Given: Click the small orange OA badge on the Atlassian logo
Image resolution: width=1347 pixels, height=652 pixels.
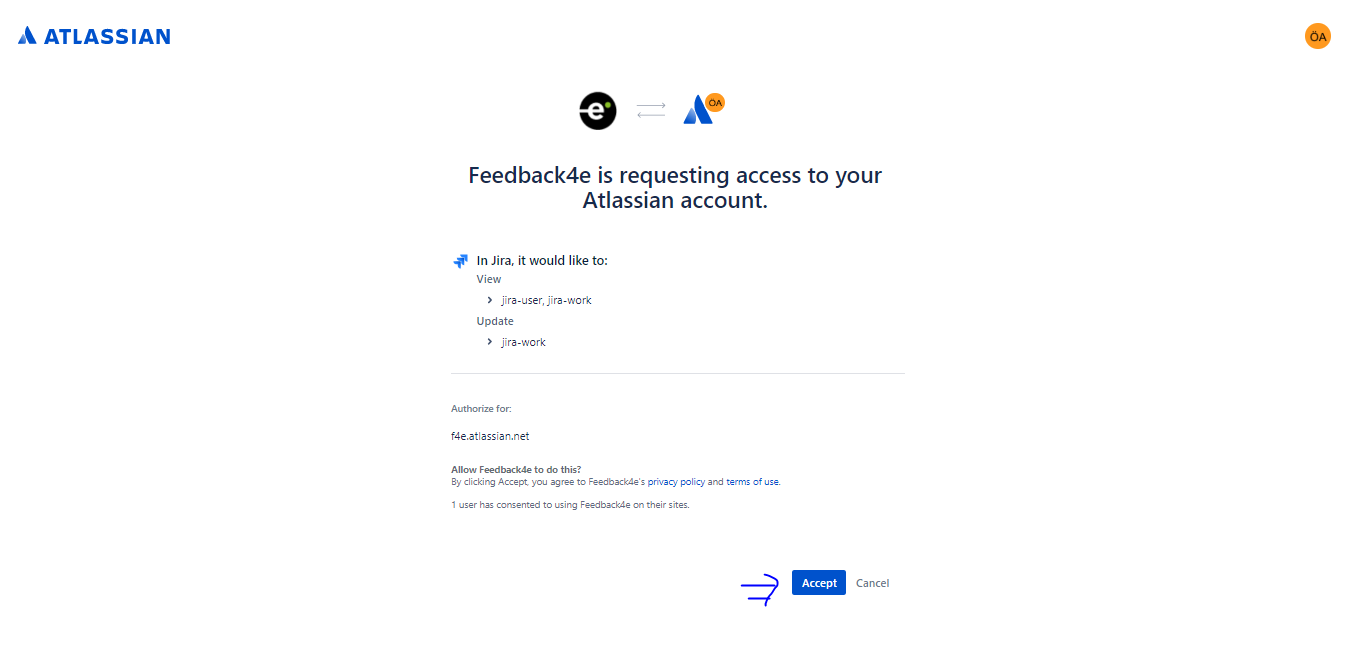Looking at the screenshot, I should pos(714,102).
